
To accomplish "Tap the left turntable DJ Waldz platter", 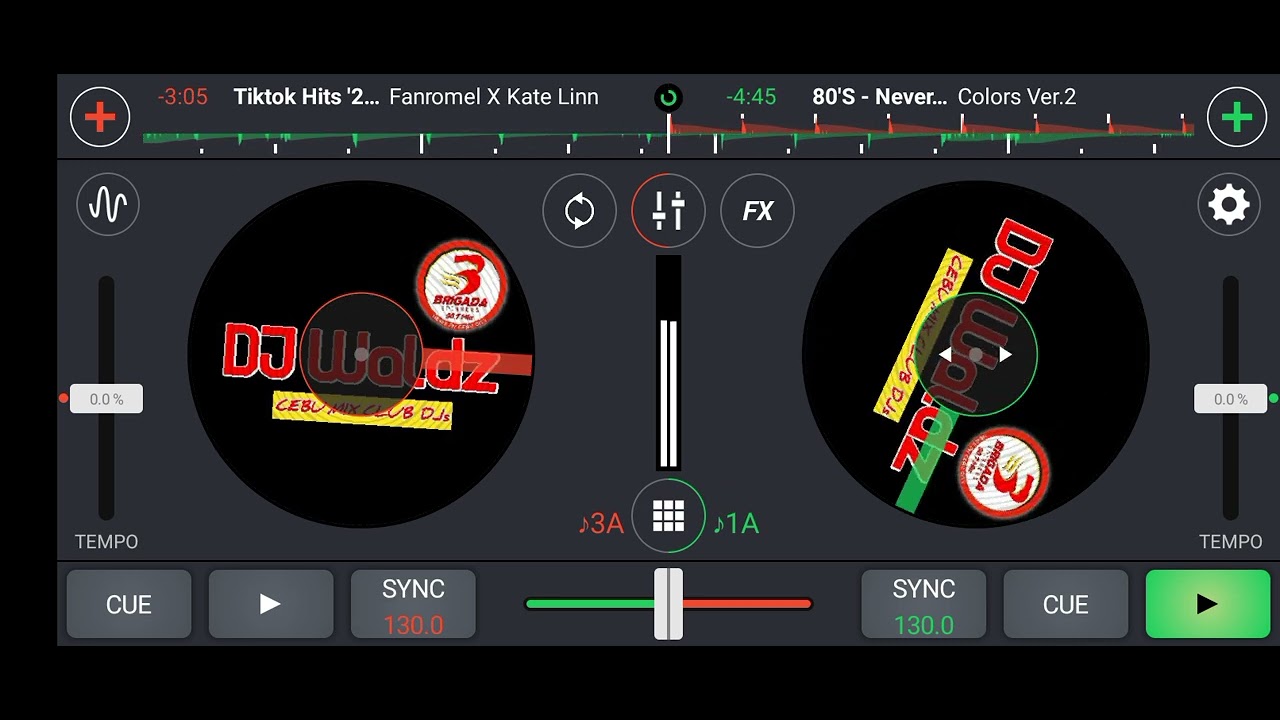I will (x=361, y=354).
